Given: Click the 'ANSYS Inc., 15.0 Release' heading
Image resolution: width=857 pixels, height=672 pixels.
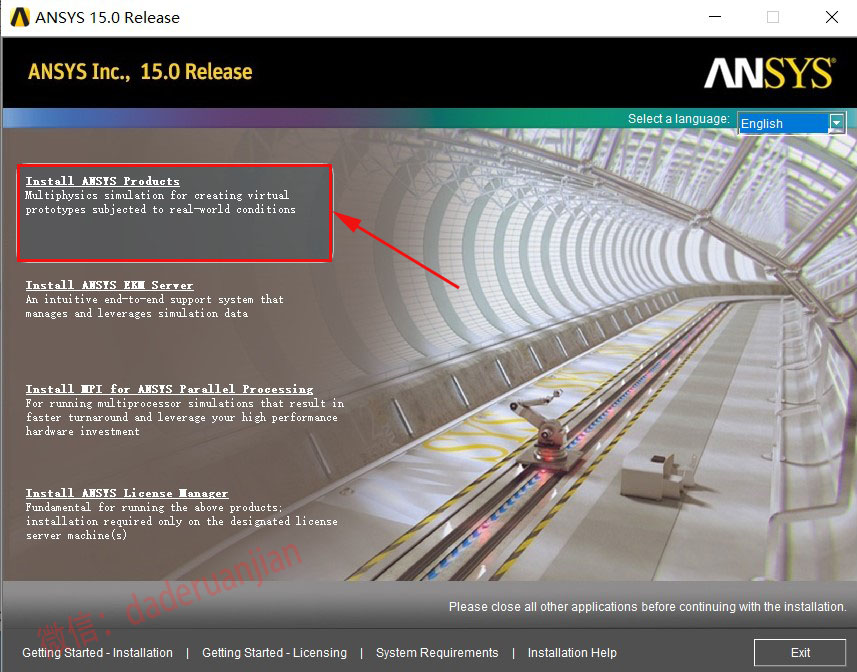Looking at the screenshot, I should click(x=140, y=72).
